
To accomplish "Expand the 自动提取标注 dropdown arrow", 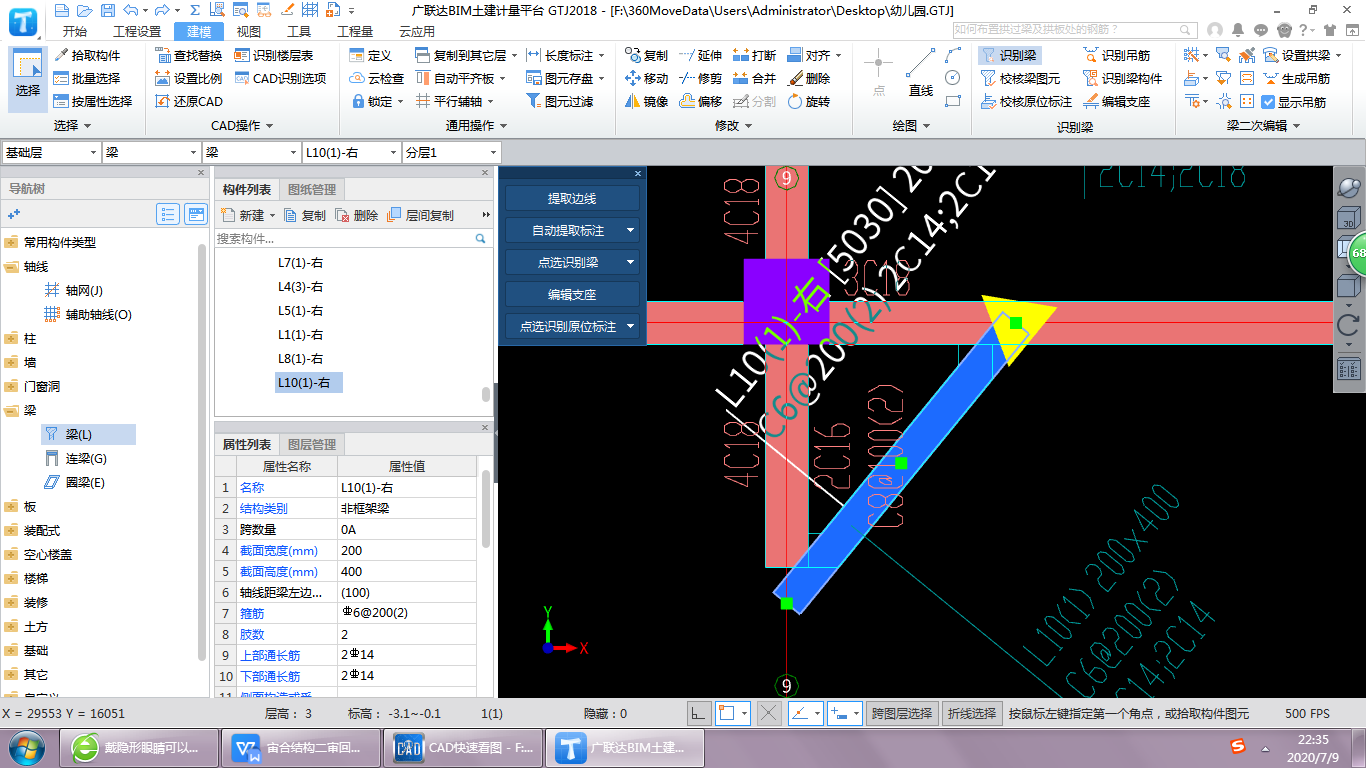I will coord(631,230).
